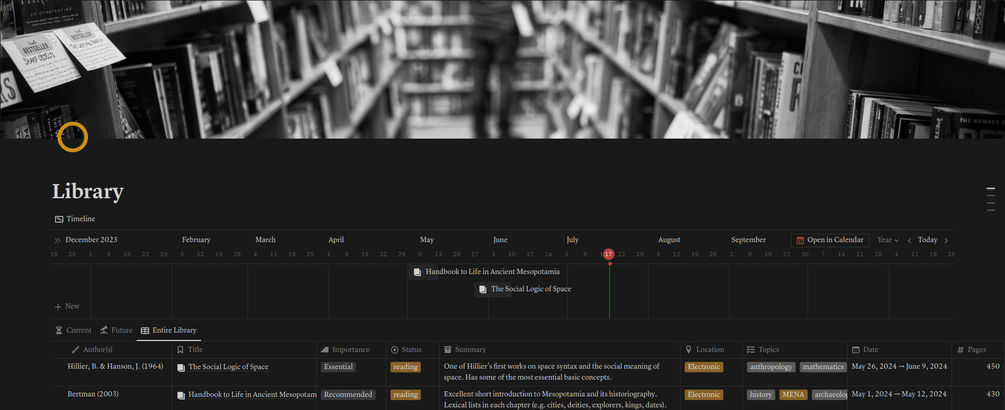Select Entire Library tab
Viewport: 1005px width, 410px height.
(x=169, y=331)
